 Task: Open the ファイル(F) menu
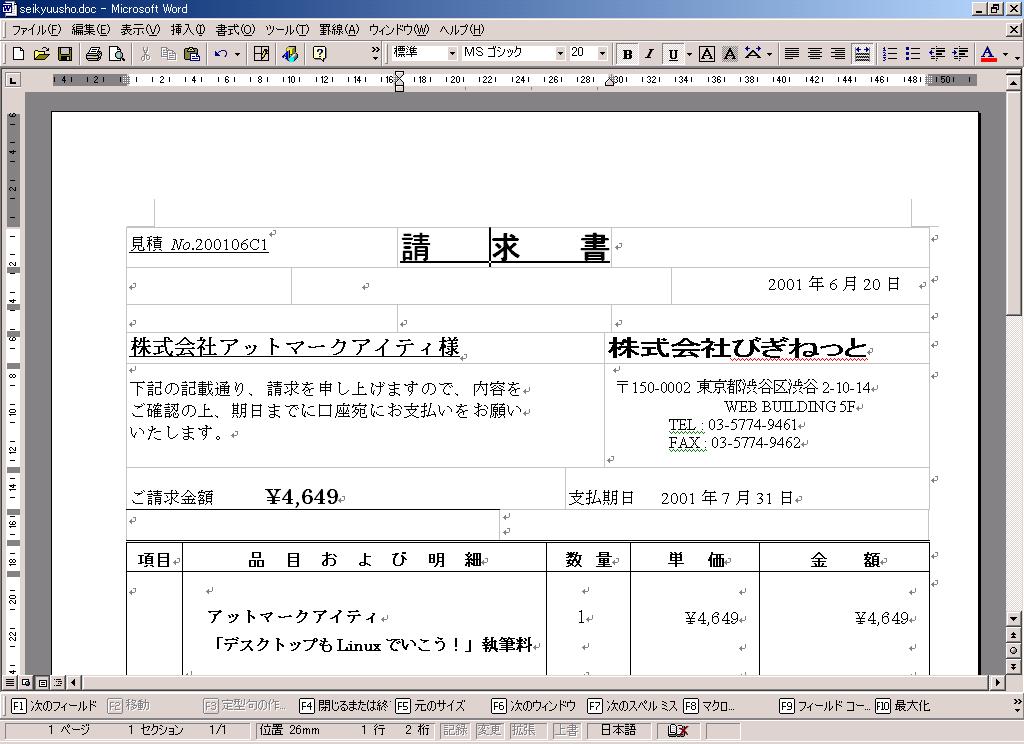click(36, 30)
